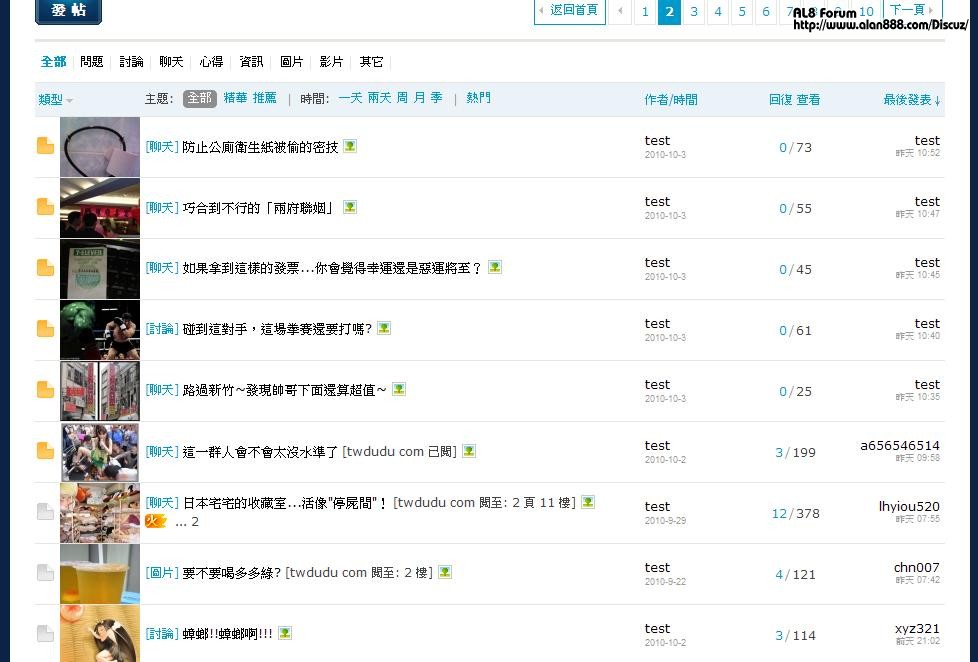Click the gray folder icon beside 要不要喝多多綠
The width and height of the screenshot is (978, 662).
pos(46,572)
